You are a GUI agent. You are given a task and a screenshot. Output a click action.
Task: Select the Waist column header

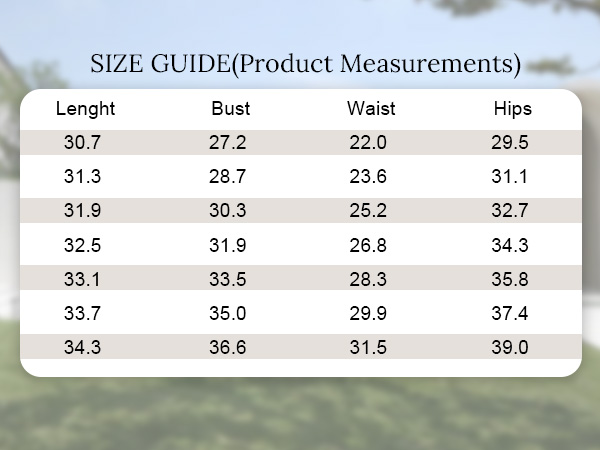[x=371, y=109]
